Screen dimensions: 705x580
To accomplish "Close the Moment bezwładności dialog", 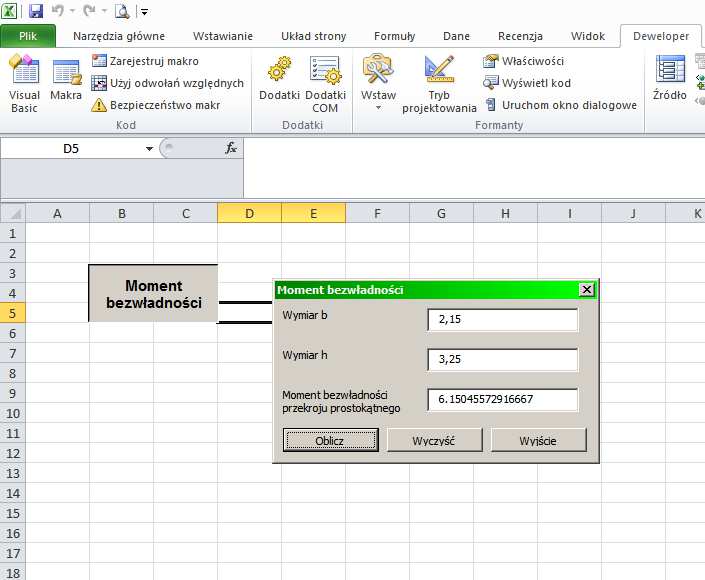I will point(587,290).
